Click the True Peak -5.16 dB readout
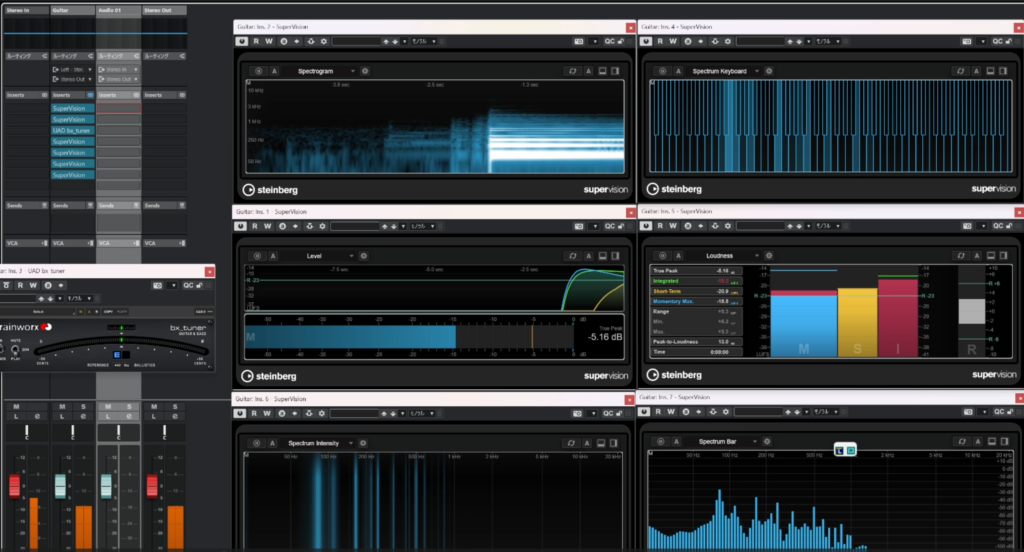Image resolution: width=1024 pixels, height=552 pixels. point(605,337)
